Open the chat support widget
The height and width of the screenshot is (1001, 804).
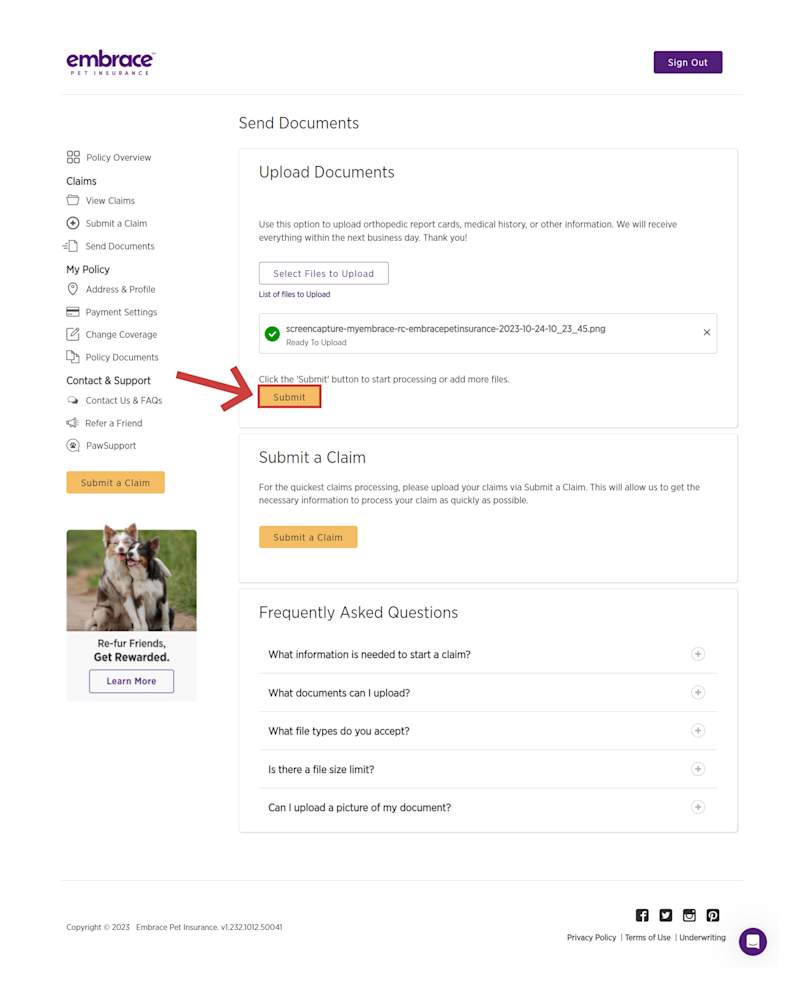click(752, 941)
